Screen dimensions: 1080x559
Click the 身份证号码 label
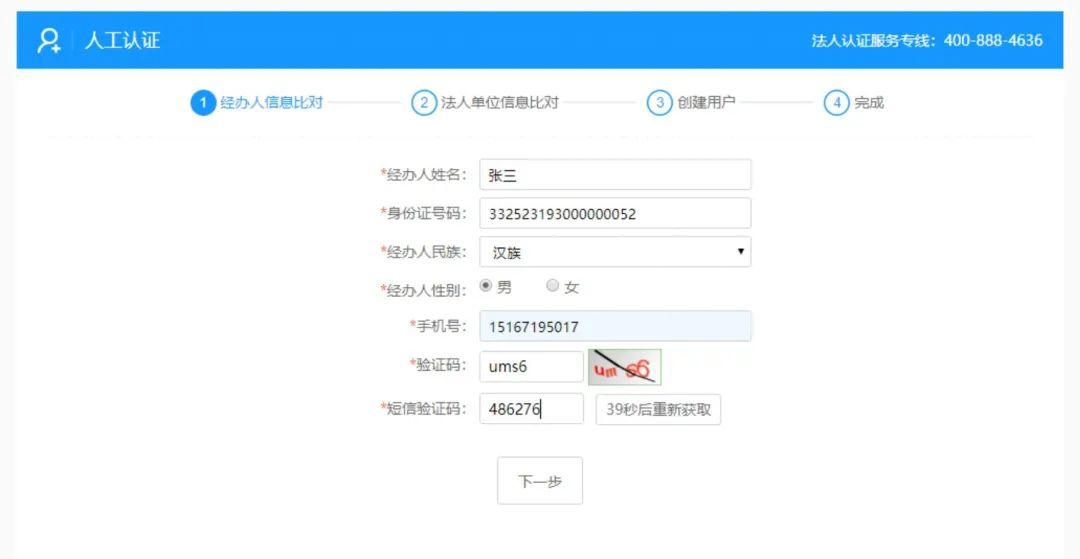(x=424, y=213)
